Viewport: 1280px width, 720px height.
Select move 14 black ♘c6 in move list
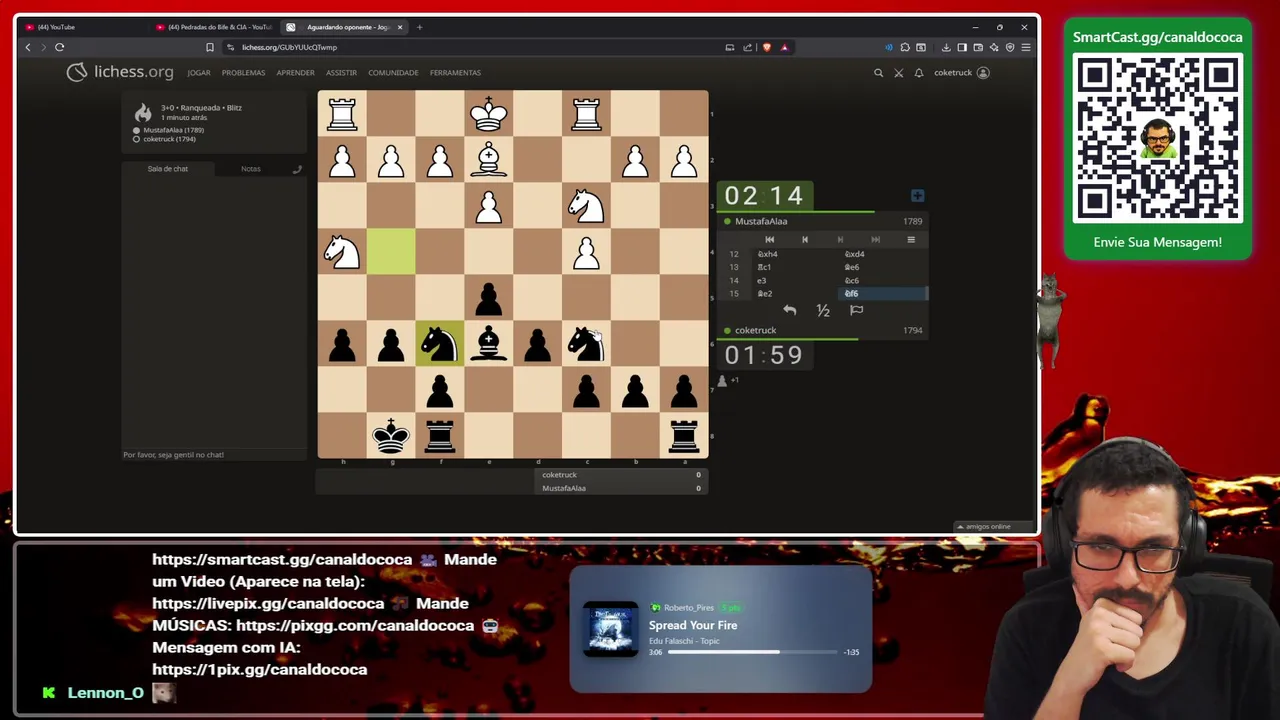pos(880,281)
